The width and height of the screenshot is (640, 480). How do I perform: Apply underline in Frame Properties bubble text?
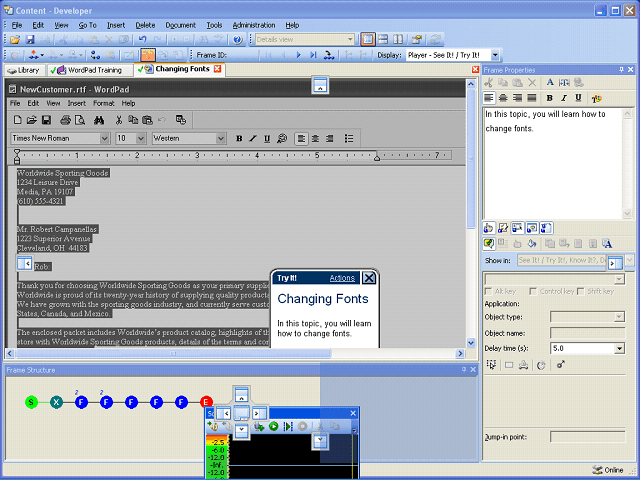click(x=578, y=98)
